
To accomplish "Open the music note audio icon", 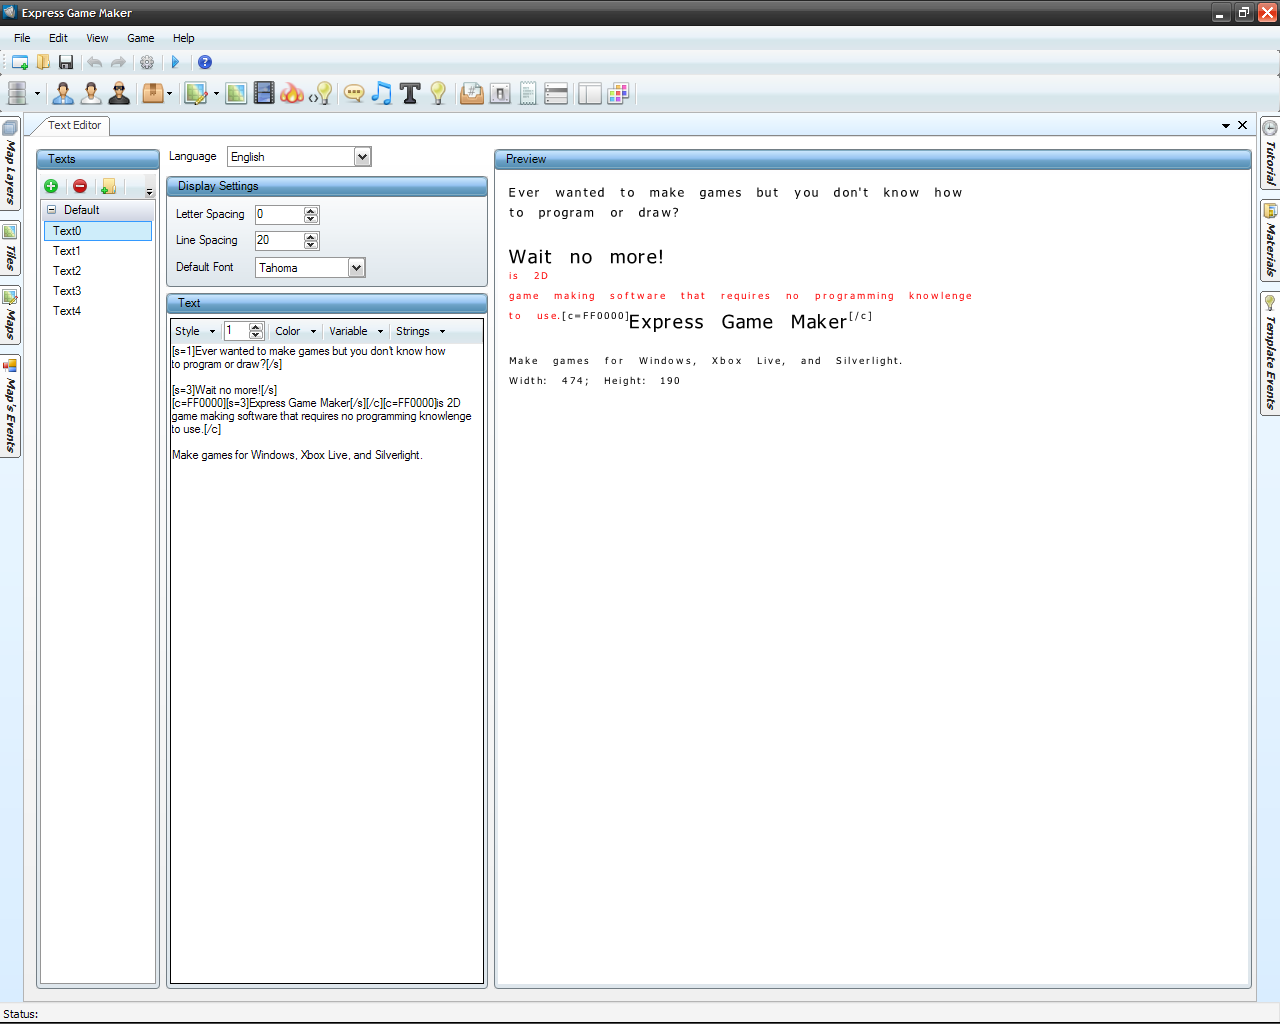I will click(x=382, y=93).
